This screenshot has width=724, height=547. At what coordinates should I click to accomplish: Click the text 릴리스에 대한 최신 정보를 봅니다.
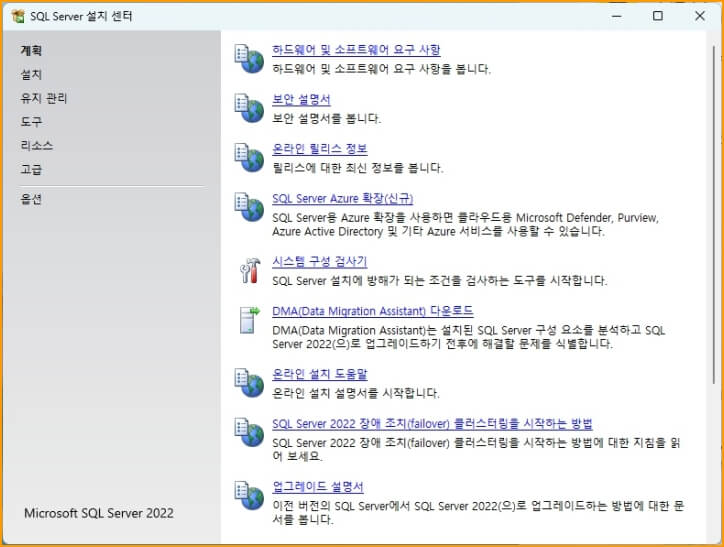click(358, 168)
